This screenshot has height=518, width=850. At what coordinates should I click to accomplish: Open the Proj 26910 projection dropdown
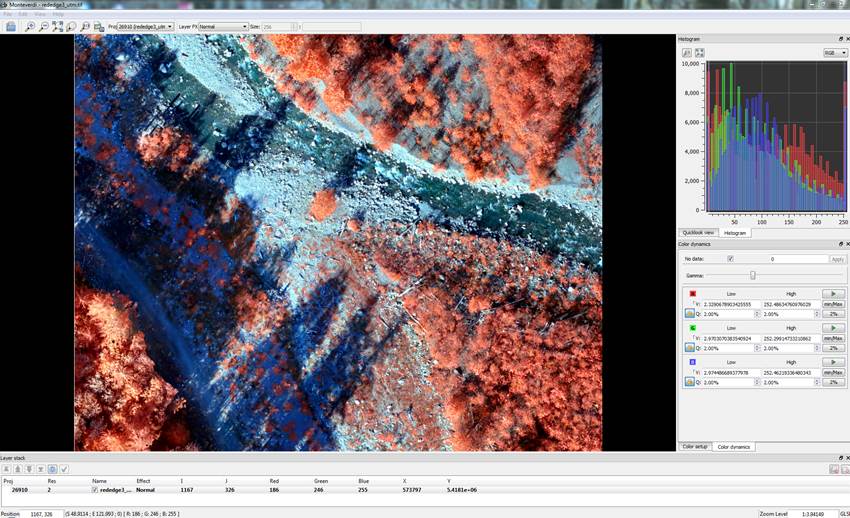pyautogui.click(x=145, y=27)
